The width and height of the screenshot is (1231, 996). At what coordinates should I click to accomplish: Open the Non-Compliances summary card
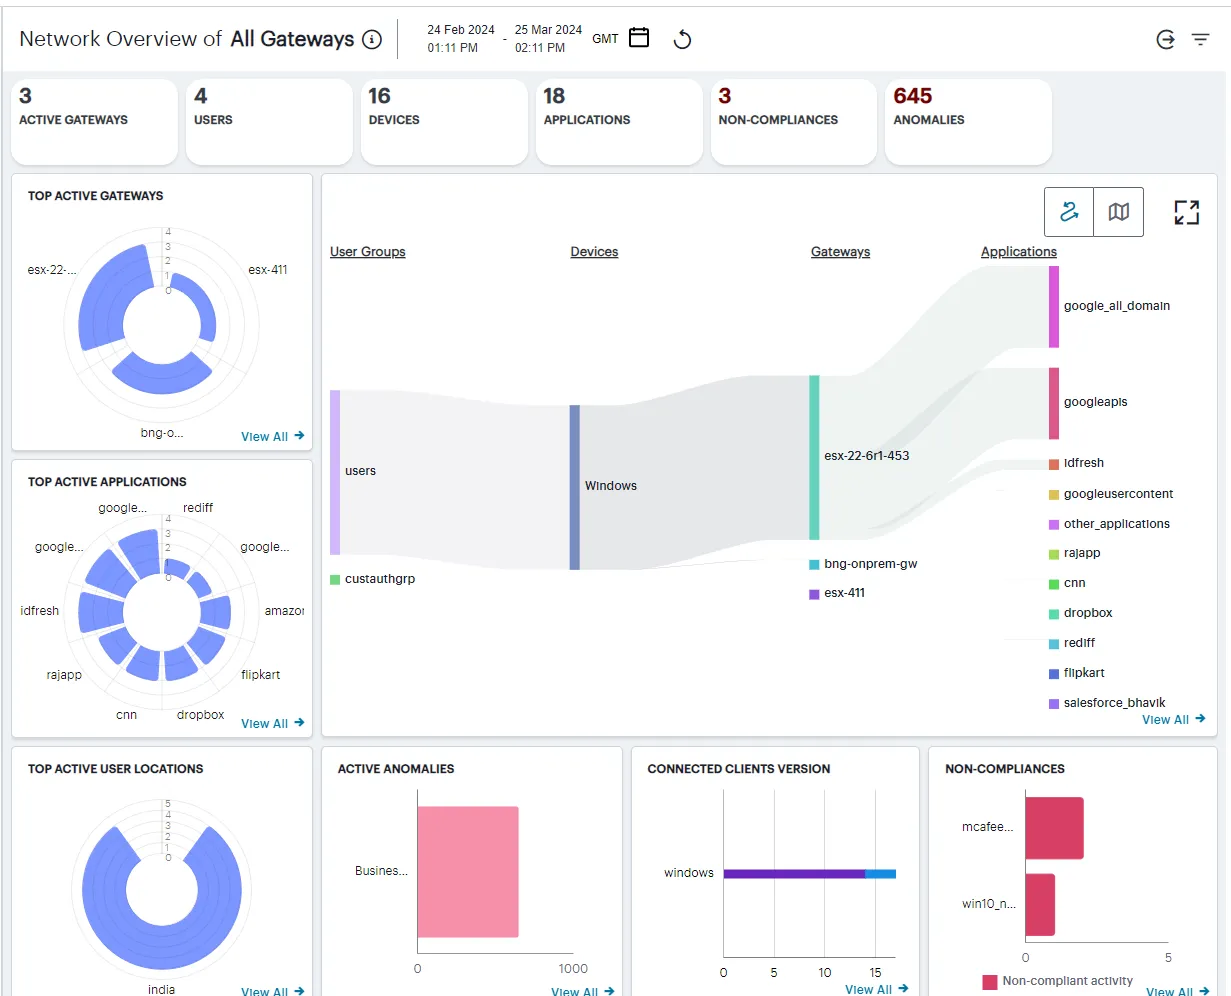point(794,122)
